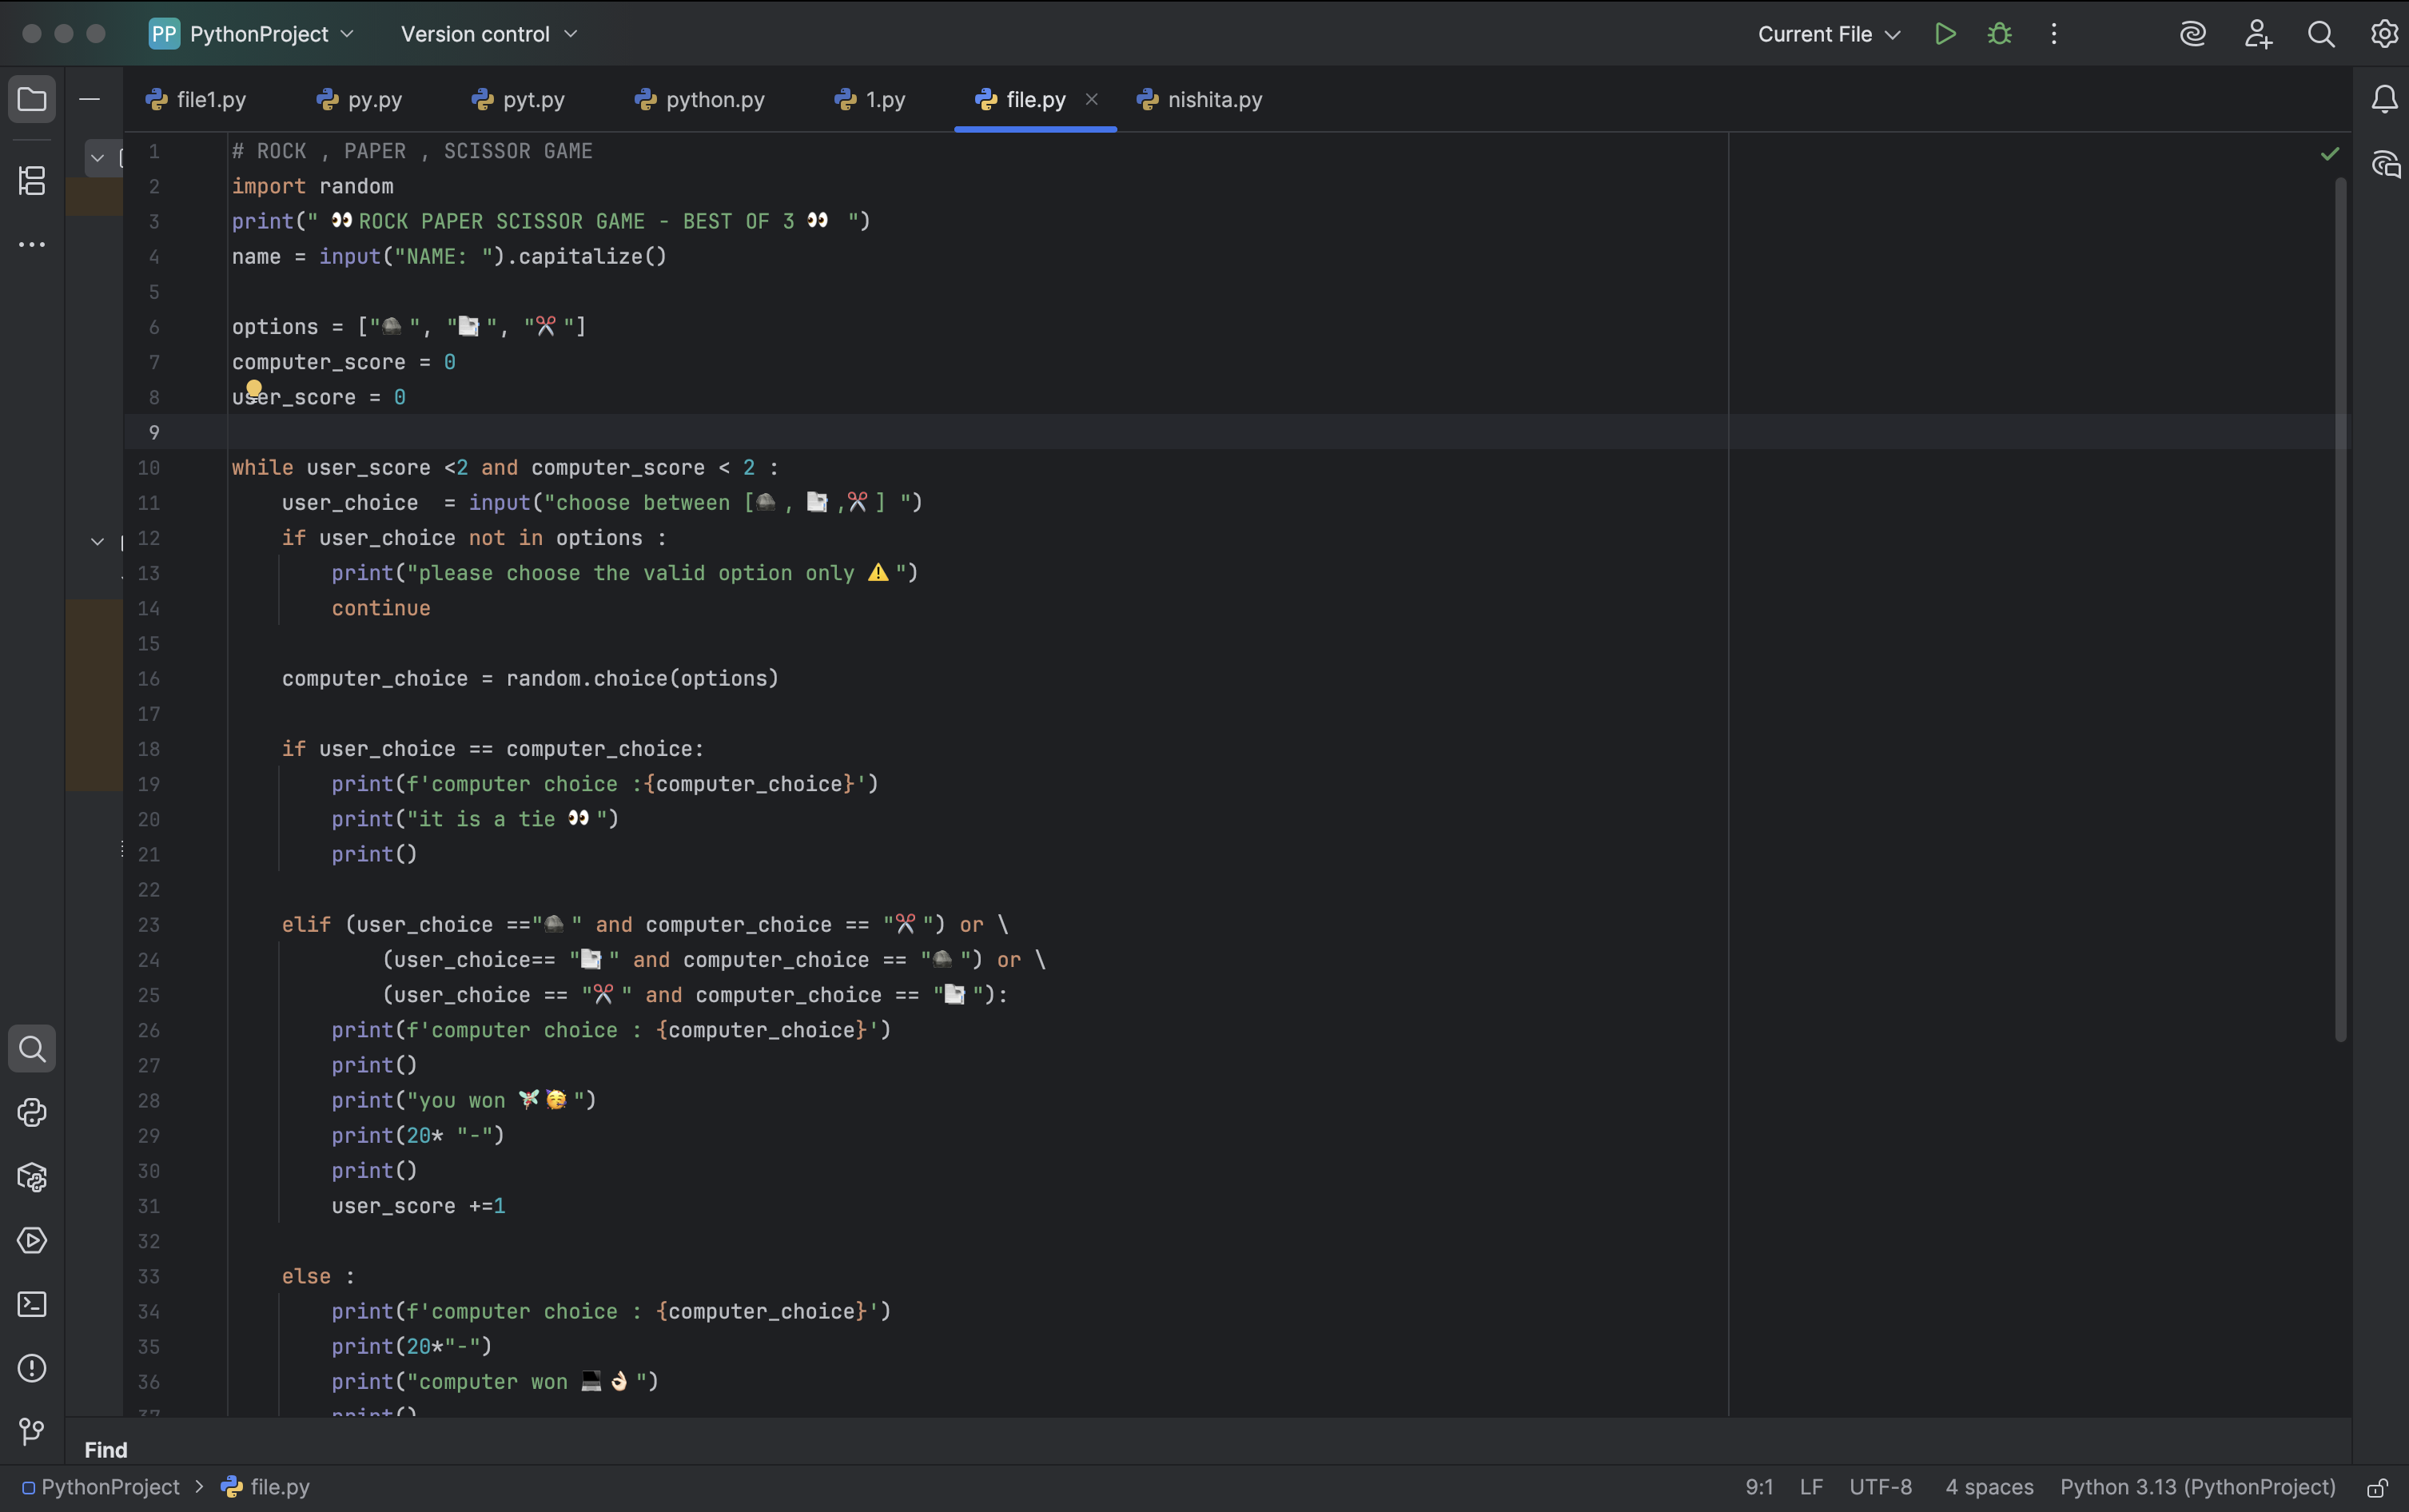This screenshot has width=2409, height=1512.
Task: Click the Python 3.13 interpreter status button
Action: (x=2197, y=1487)
